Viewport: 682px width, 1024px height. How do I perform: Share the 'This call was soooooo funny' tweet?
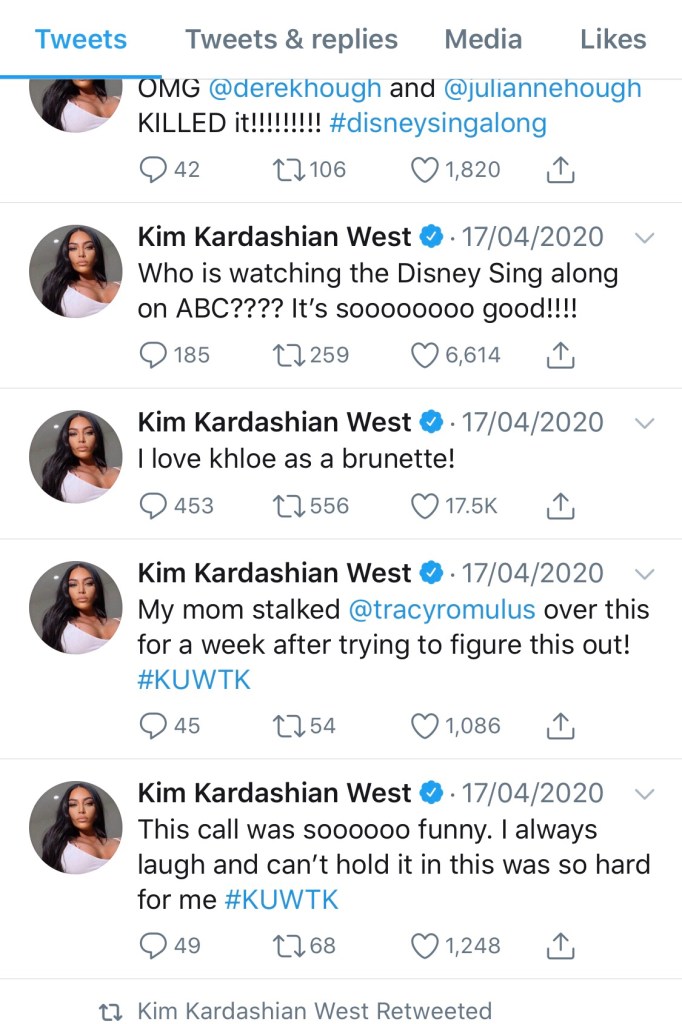tap(562, 945)
